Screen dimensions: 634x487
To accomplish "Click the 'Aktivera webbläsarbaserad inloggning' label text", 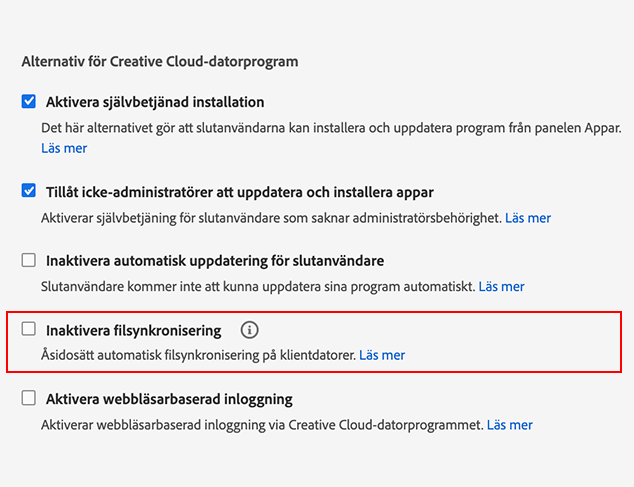I will point(169,399).
